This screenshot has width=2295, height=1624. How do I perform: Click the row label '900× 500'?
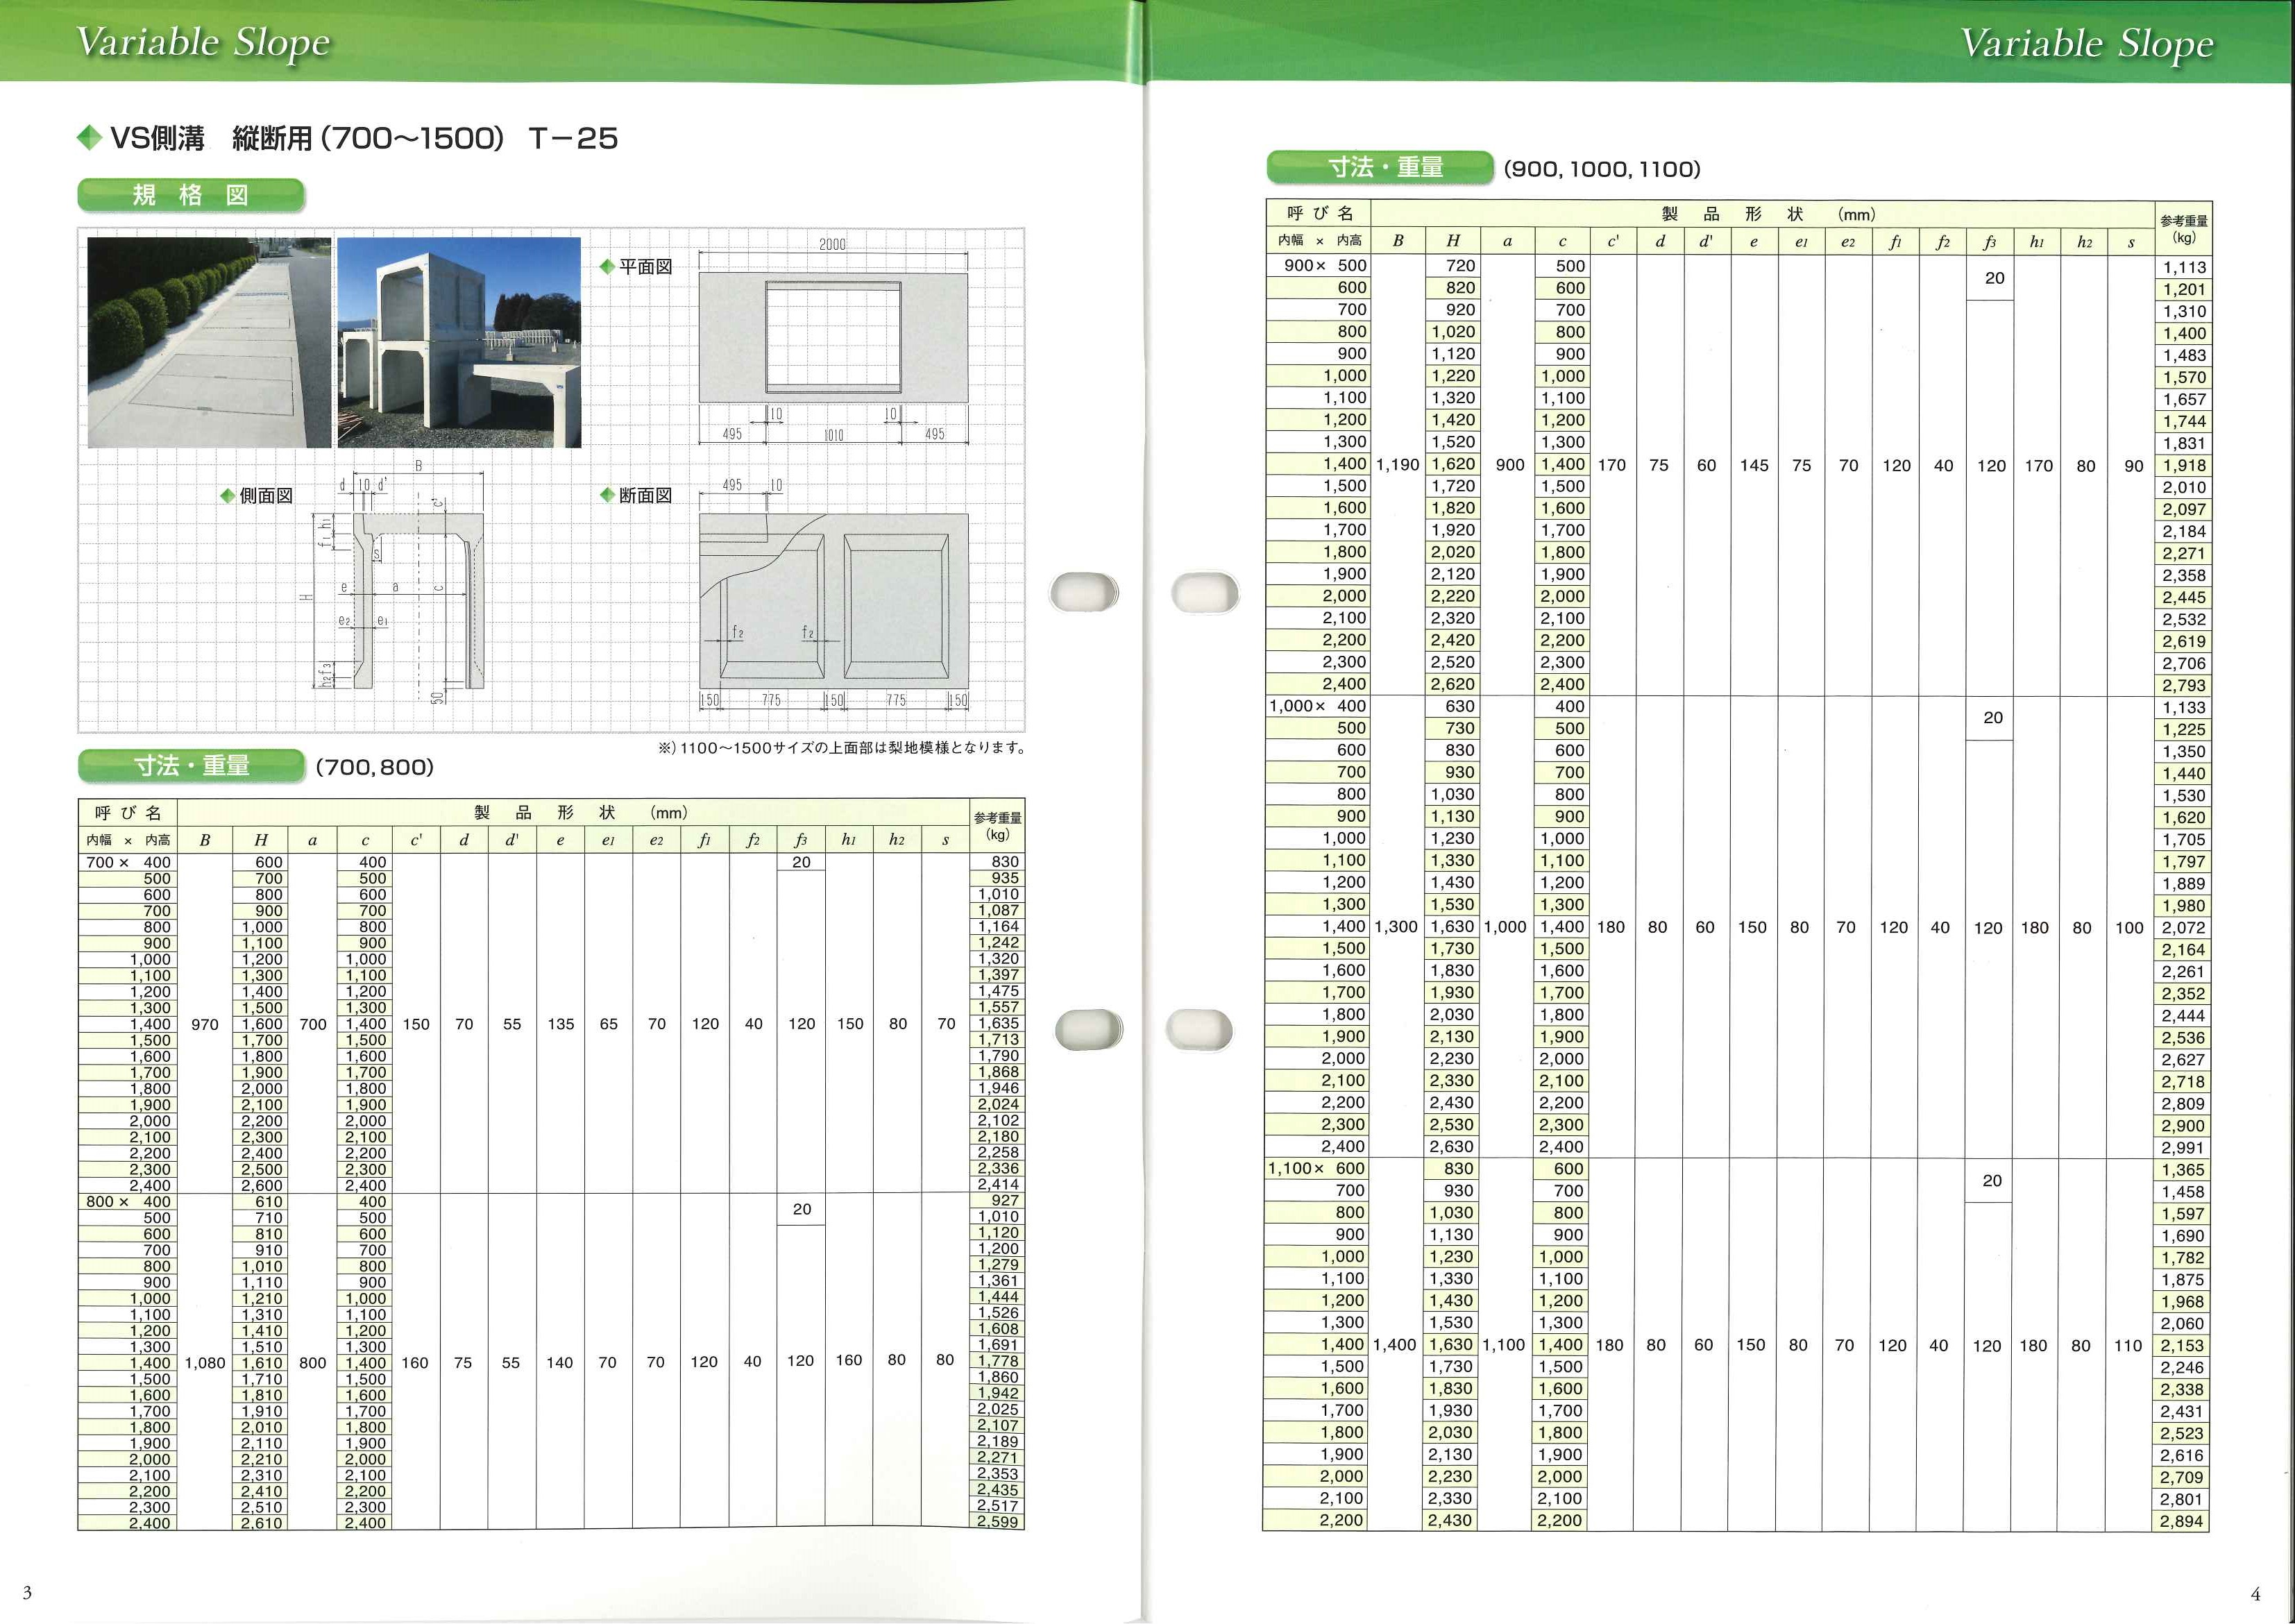pos(1325,266)
